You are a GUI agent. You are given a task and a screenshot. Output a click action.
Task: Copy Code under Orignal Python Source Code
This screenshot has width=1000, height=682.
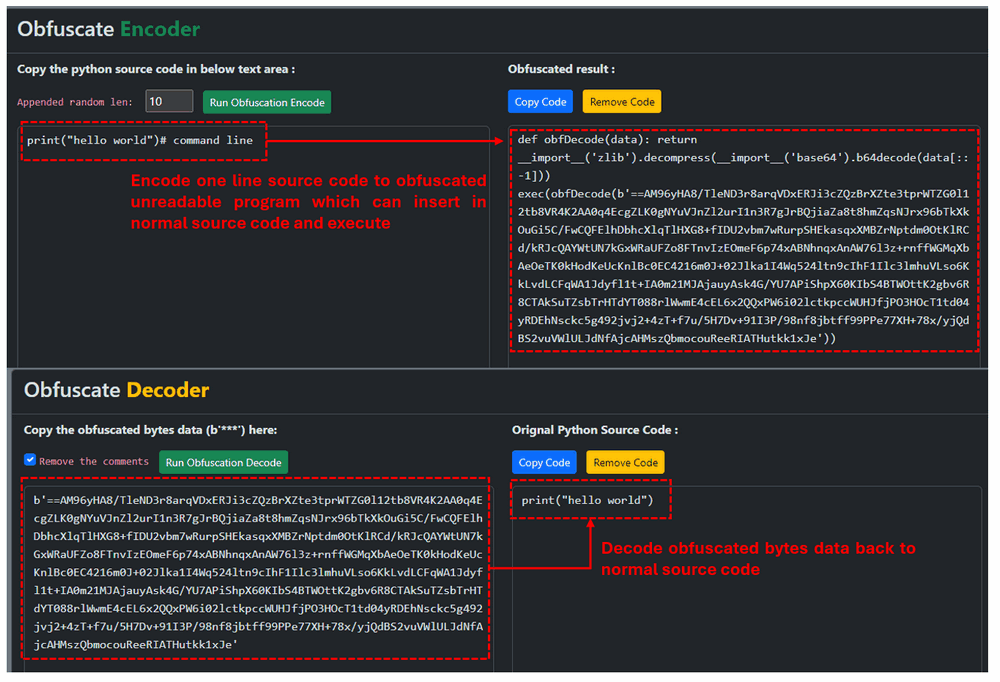pyautogui.click(x=545, y=462)
